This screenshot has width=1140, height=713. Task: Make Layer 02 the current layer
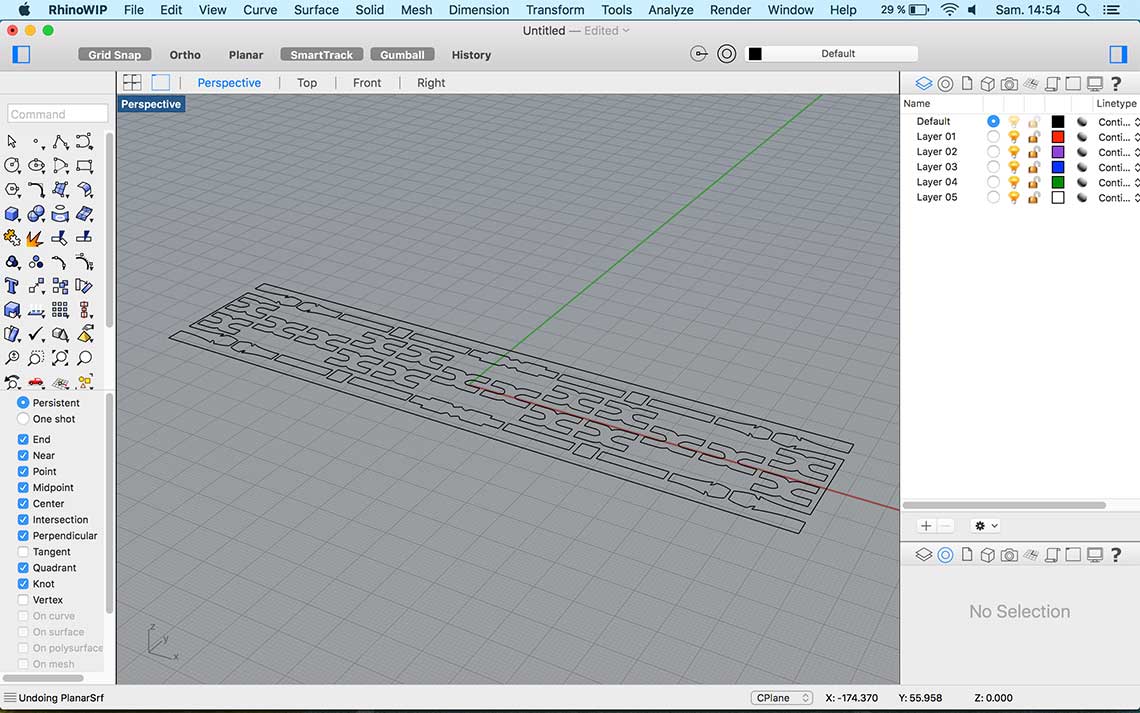pyautogui.click(x=993, y=152)
